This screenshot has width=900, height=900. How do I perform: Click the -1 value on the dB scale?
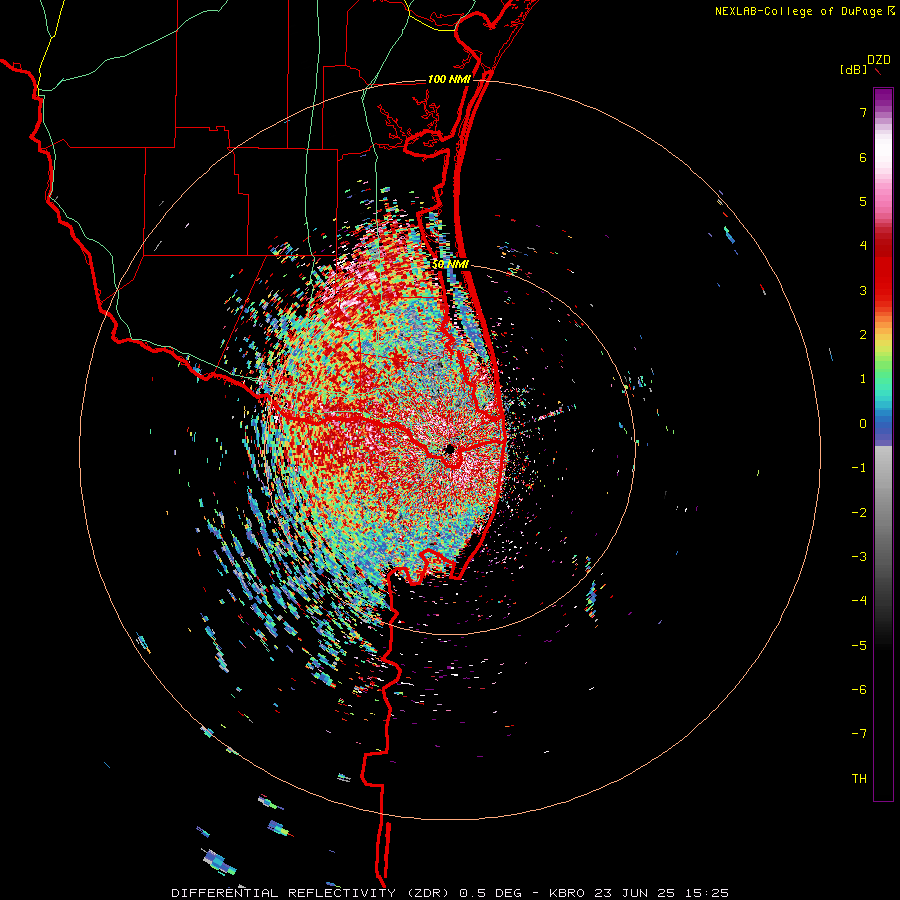click(859, 468)
